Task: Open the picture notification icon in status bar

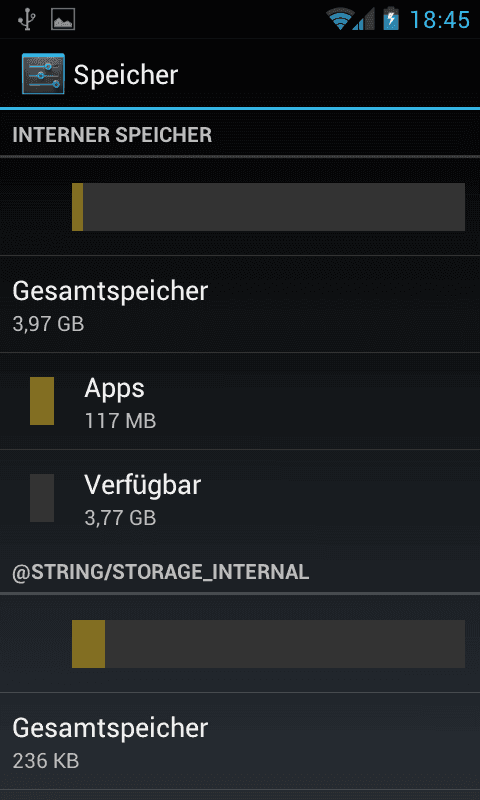Action: point(63,19)
